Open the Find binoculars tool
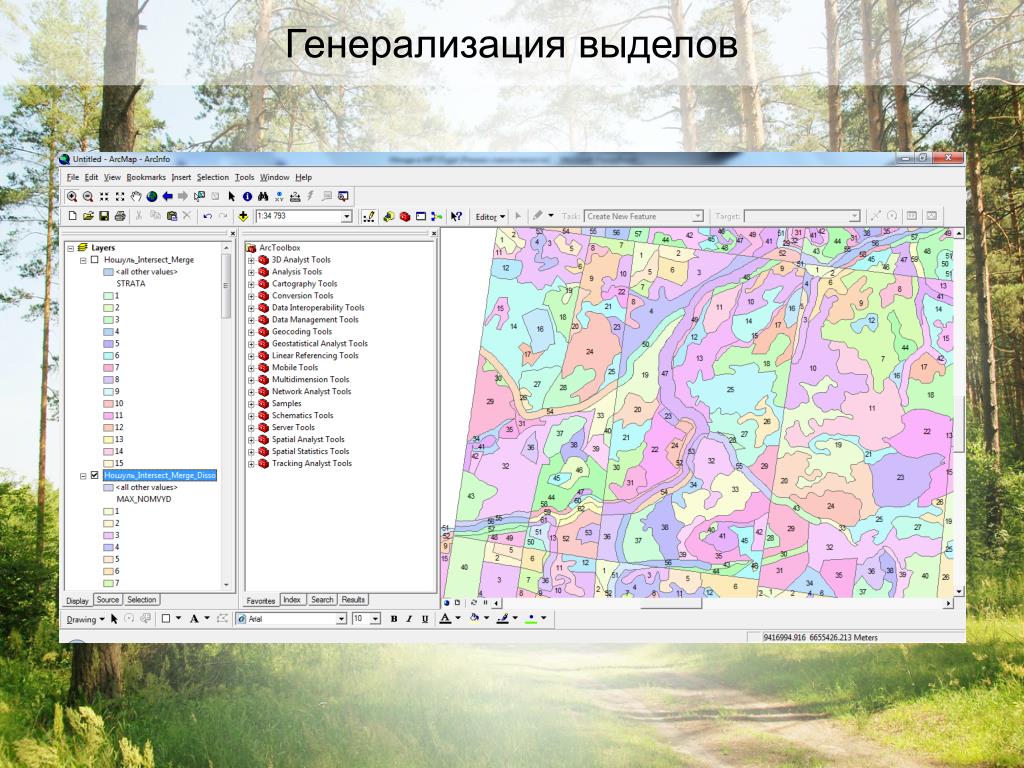This screenshot has height=768, width=1024. [x=263, y=196]
